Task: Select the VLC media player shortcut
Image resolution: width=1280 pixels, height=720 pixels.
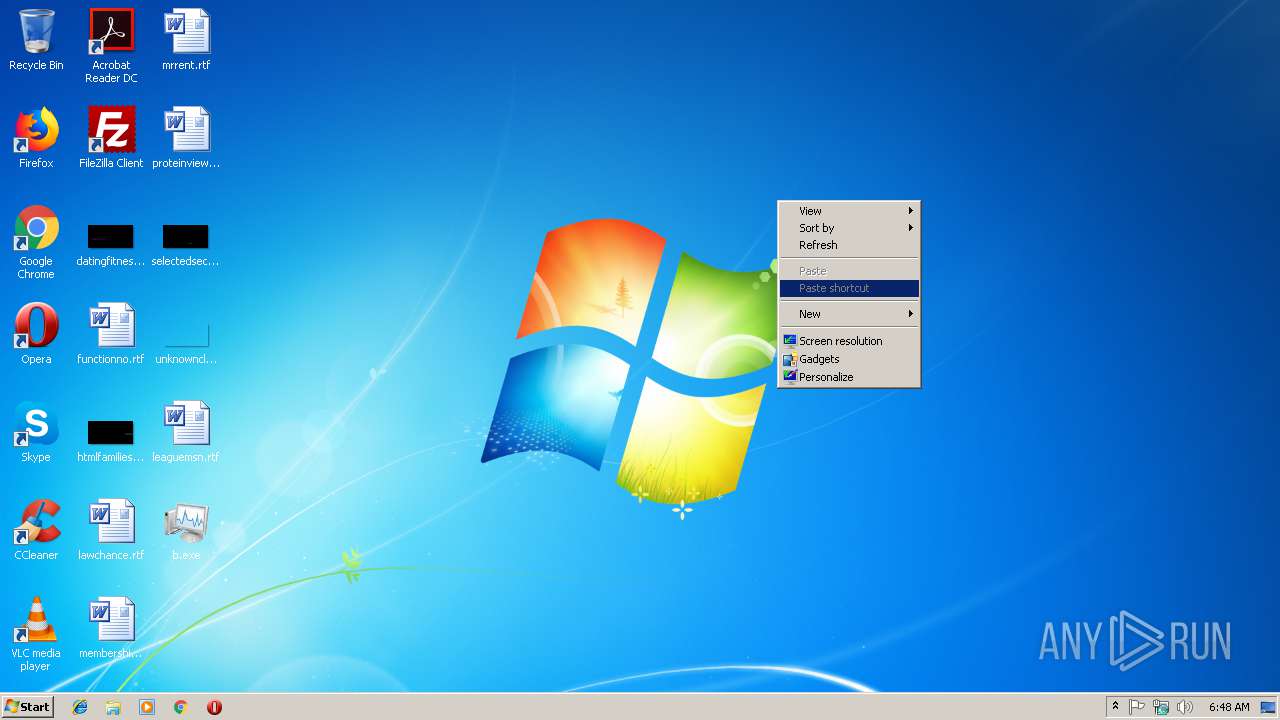Action: pos(36,634)
